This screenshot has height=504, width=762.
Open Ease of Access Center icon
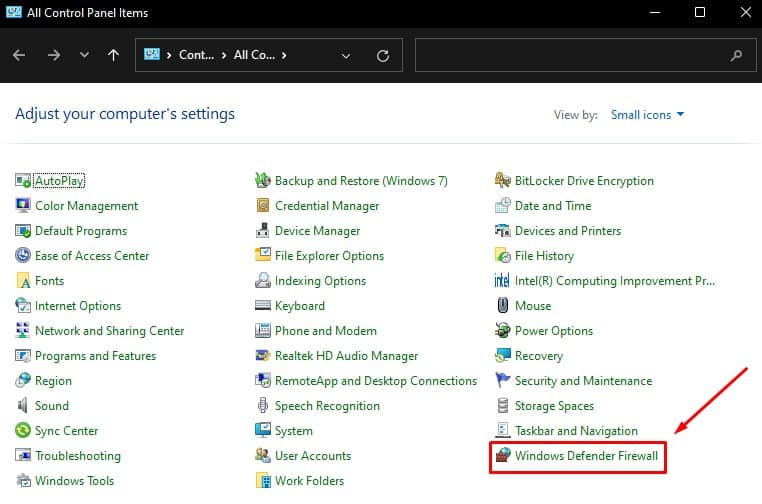[x=23, y=256]
